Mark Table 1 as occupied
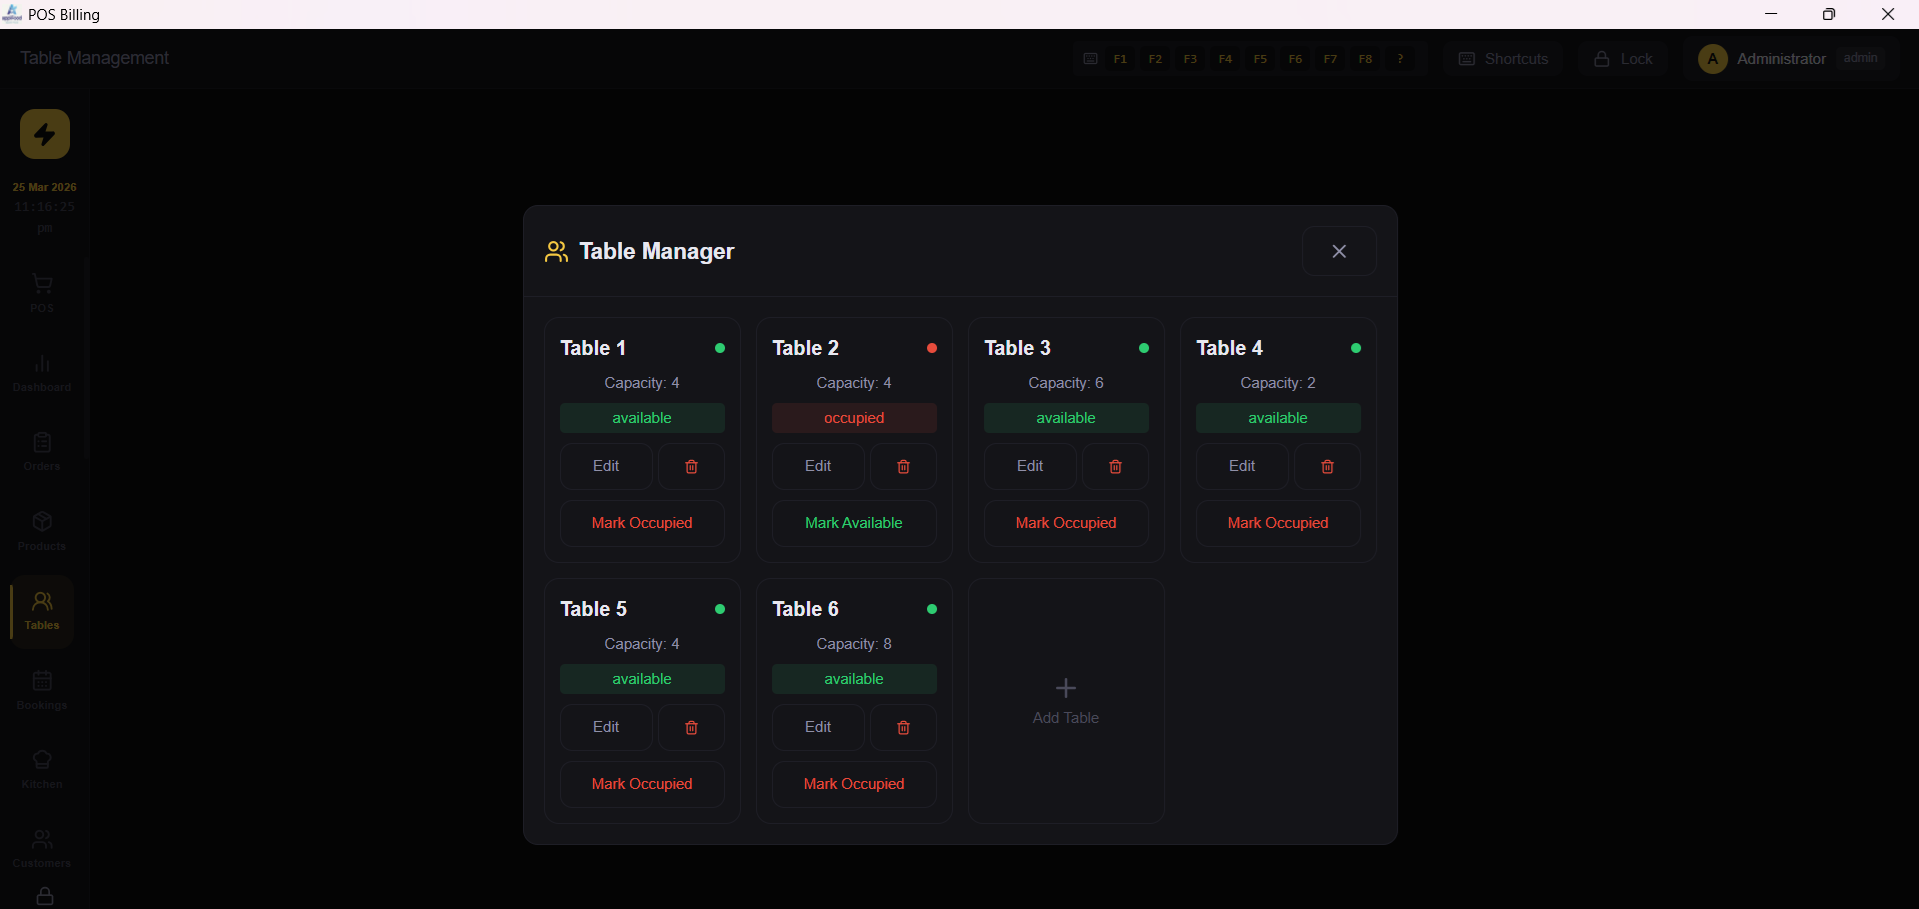Image resolution: width=1919 pixels, height=909 pixels. coord(642,523)
